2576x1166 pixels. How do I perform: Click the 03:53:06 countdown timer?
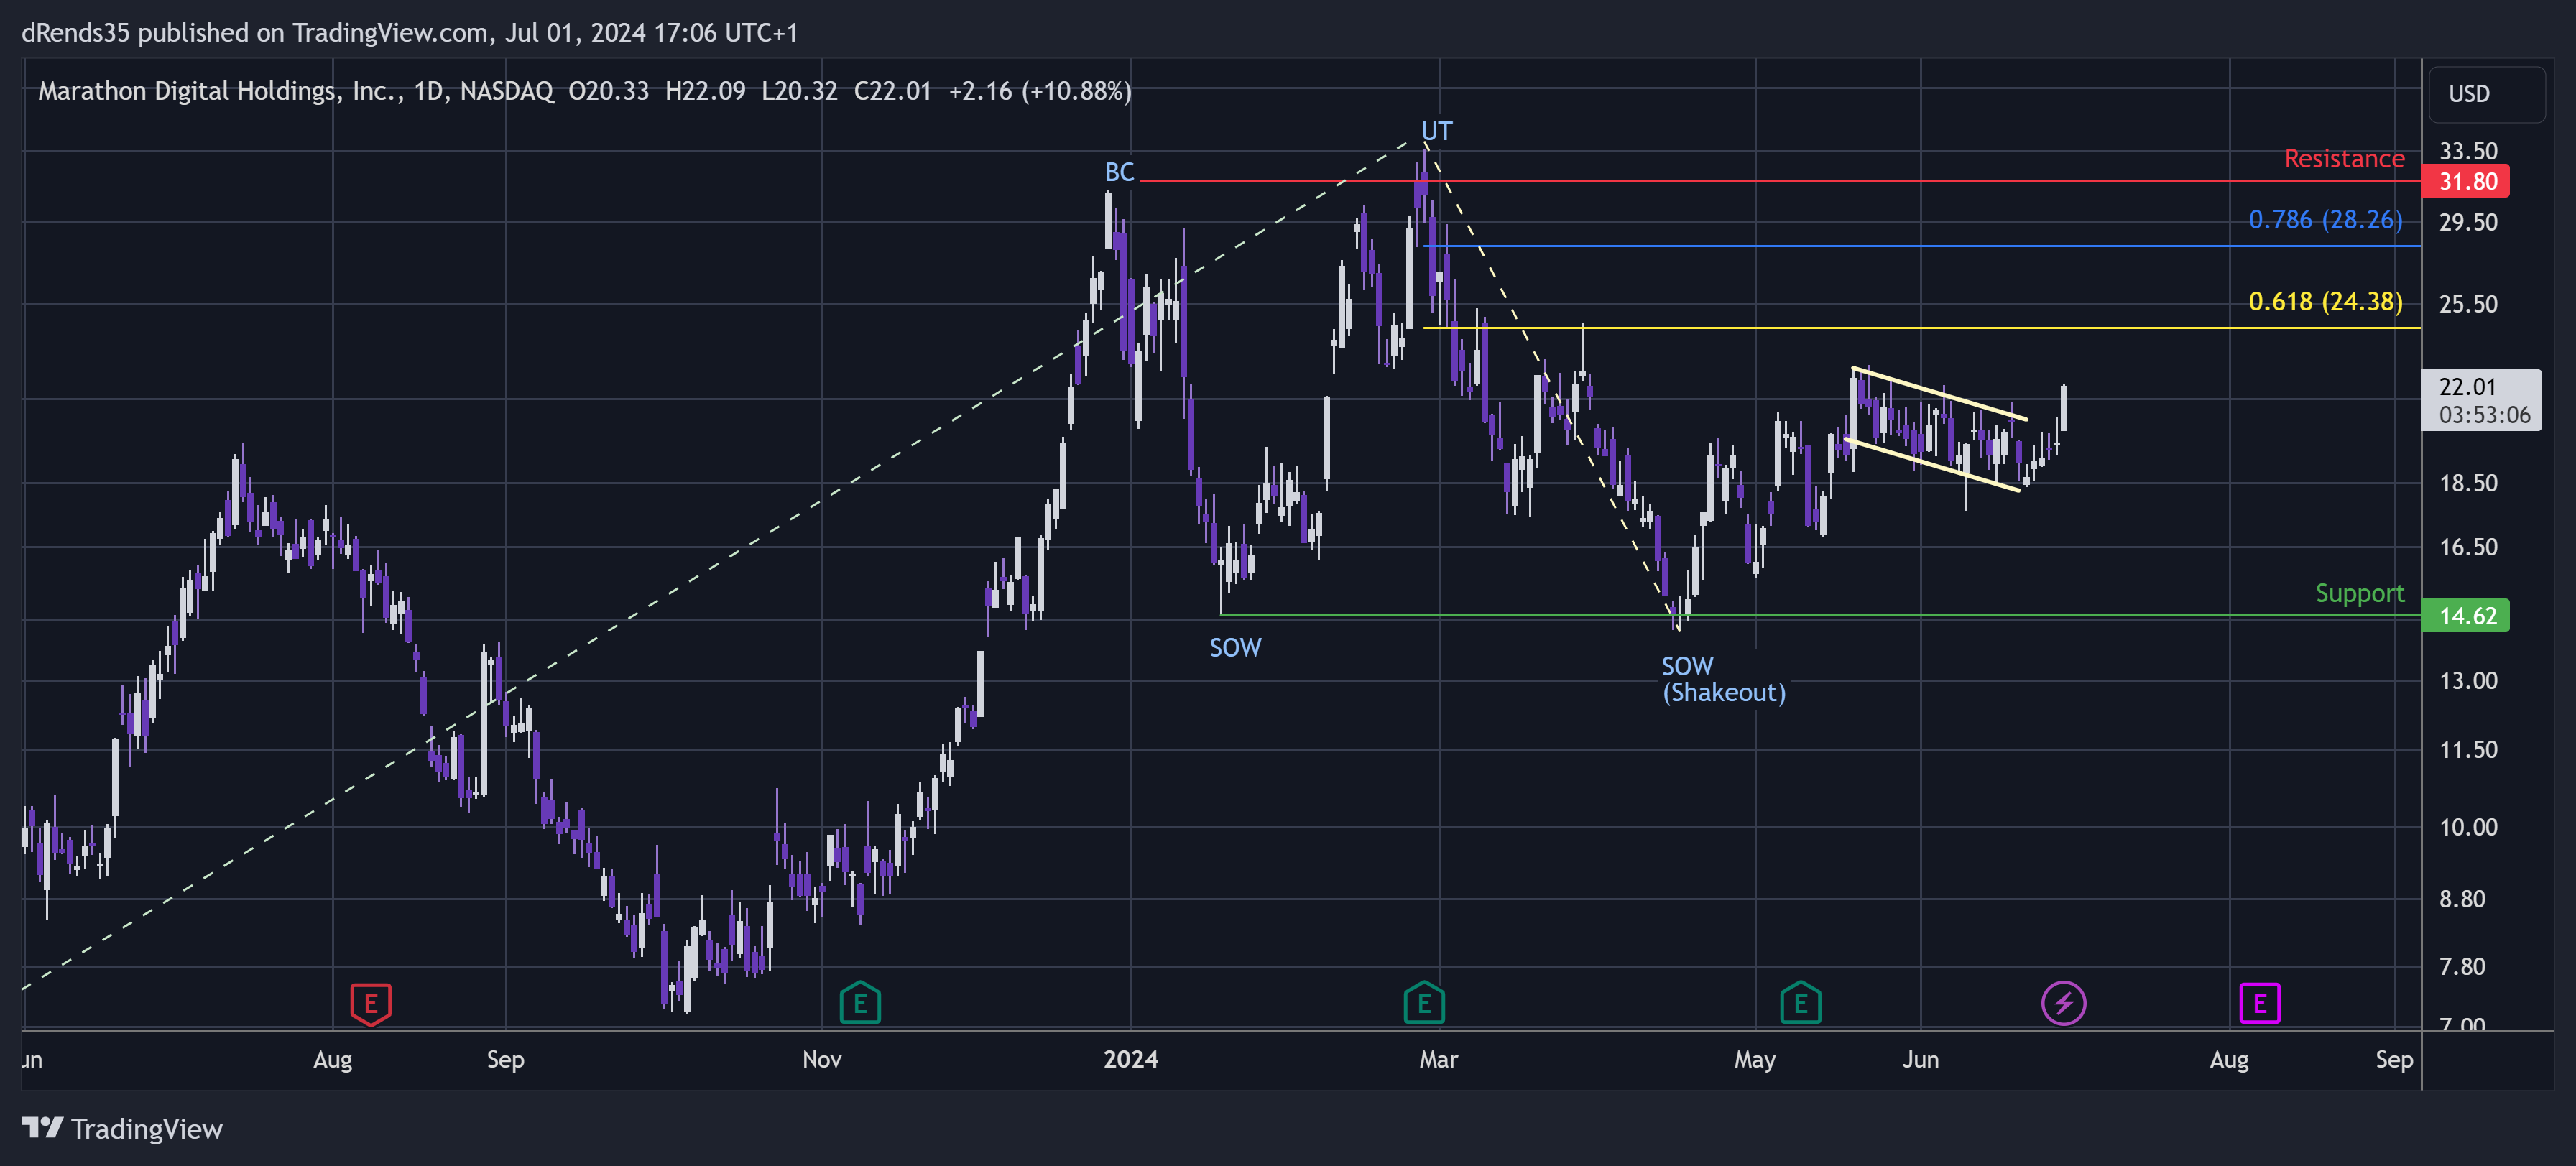pyautogui.click(x=2484, y=415)
